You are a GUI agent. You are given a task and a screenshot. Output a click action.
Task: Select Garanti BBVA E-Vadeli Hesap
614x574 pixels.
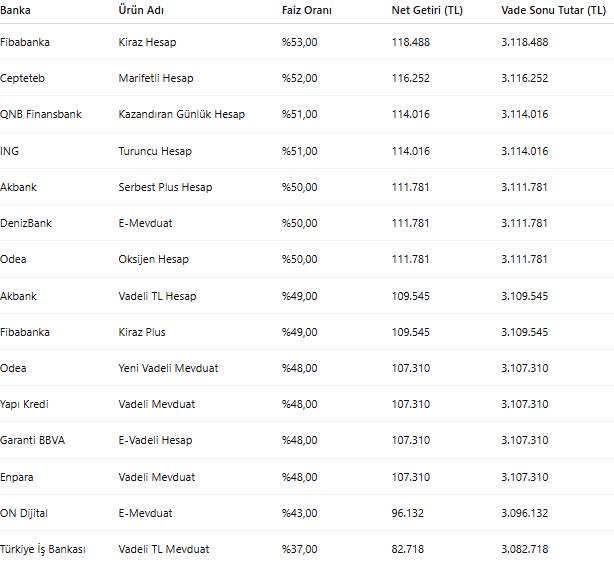click(x=155, y=440)
